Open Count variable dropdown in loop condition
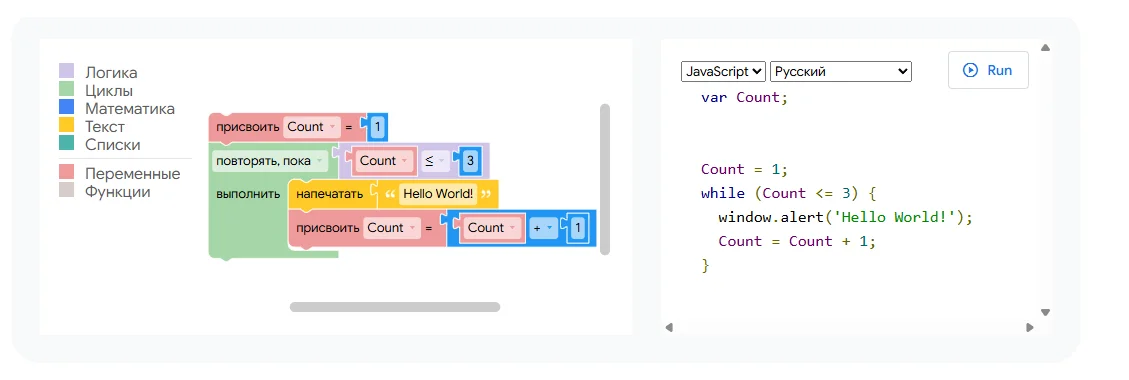This screenshot has width=1129, height=380. pyautogui.click(x=385, y=161)
